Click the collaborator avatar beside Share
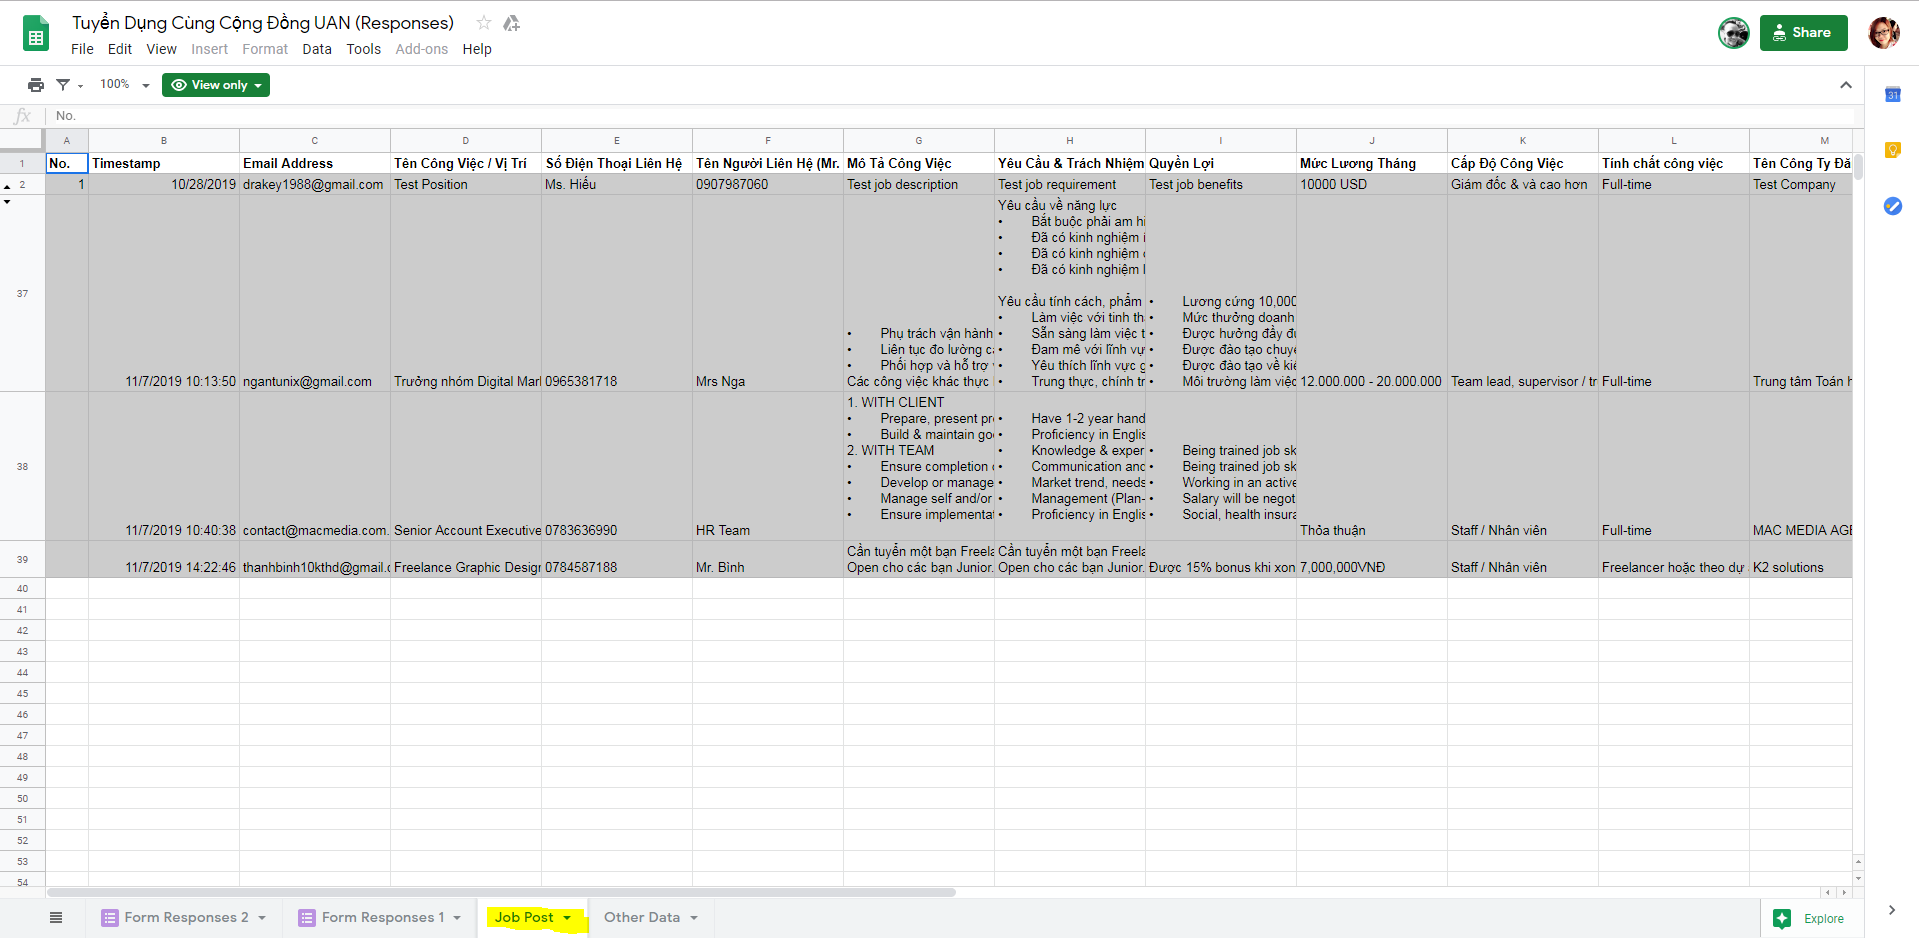This screenshot has width=1919, height=938. (1734, 33)
